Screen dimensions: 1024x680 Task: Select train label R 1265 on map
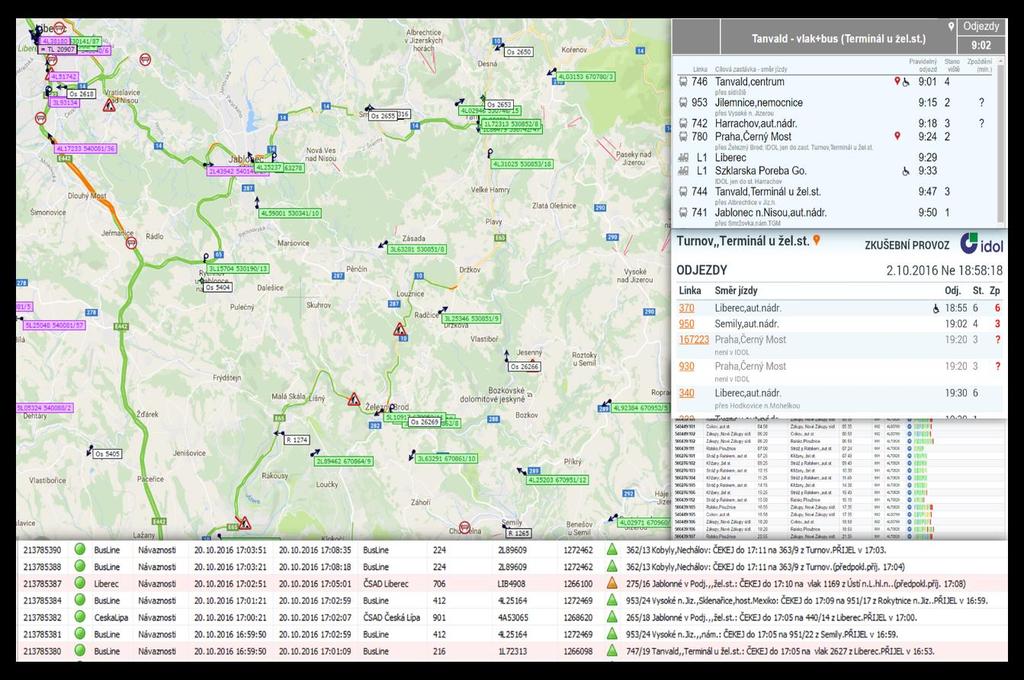[x=519, y=533]
